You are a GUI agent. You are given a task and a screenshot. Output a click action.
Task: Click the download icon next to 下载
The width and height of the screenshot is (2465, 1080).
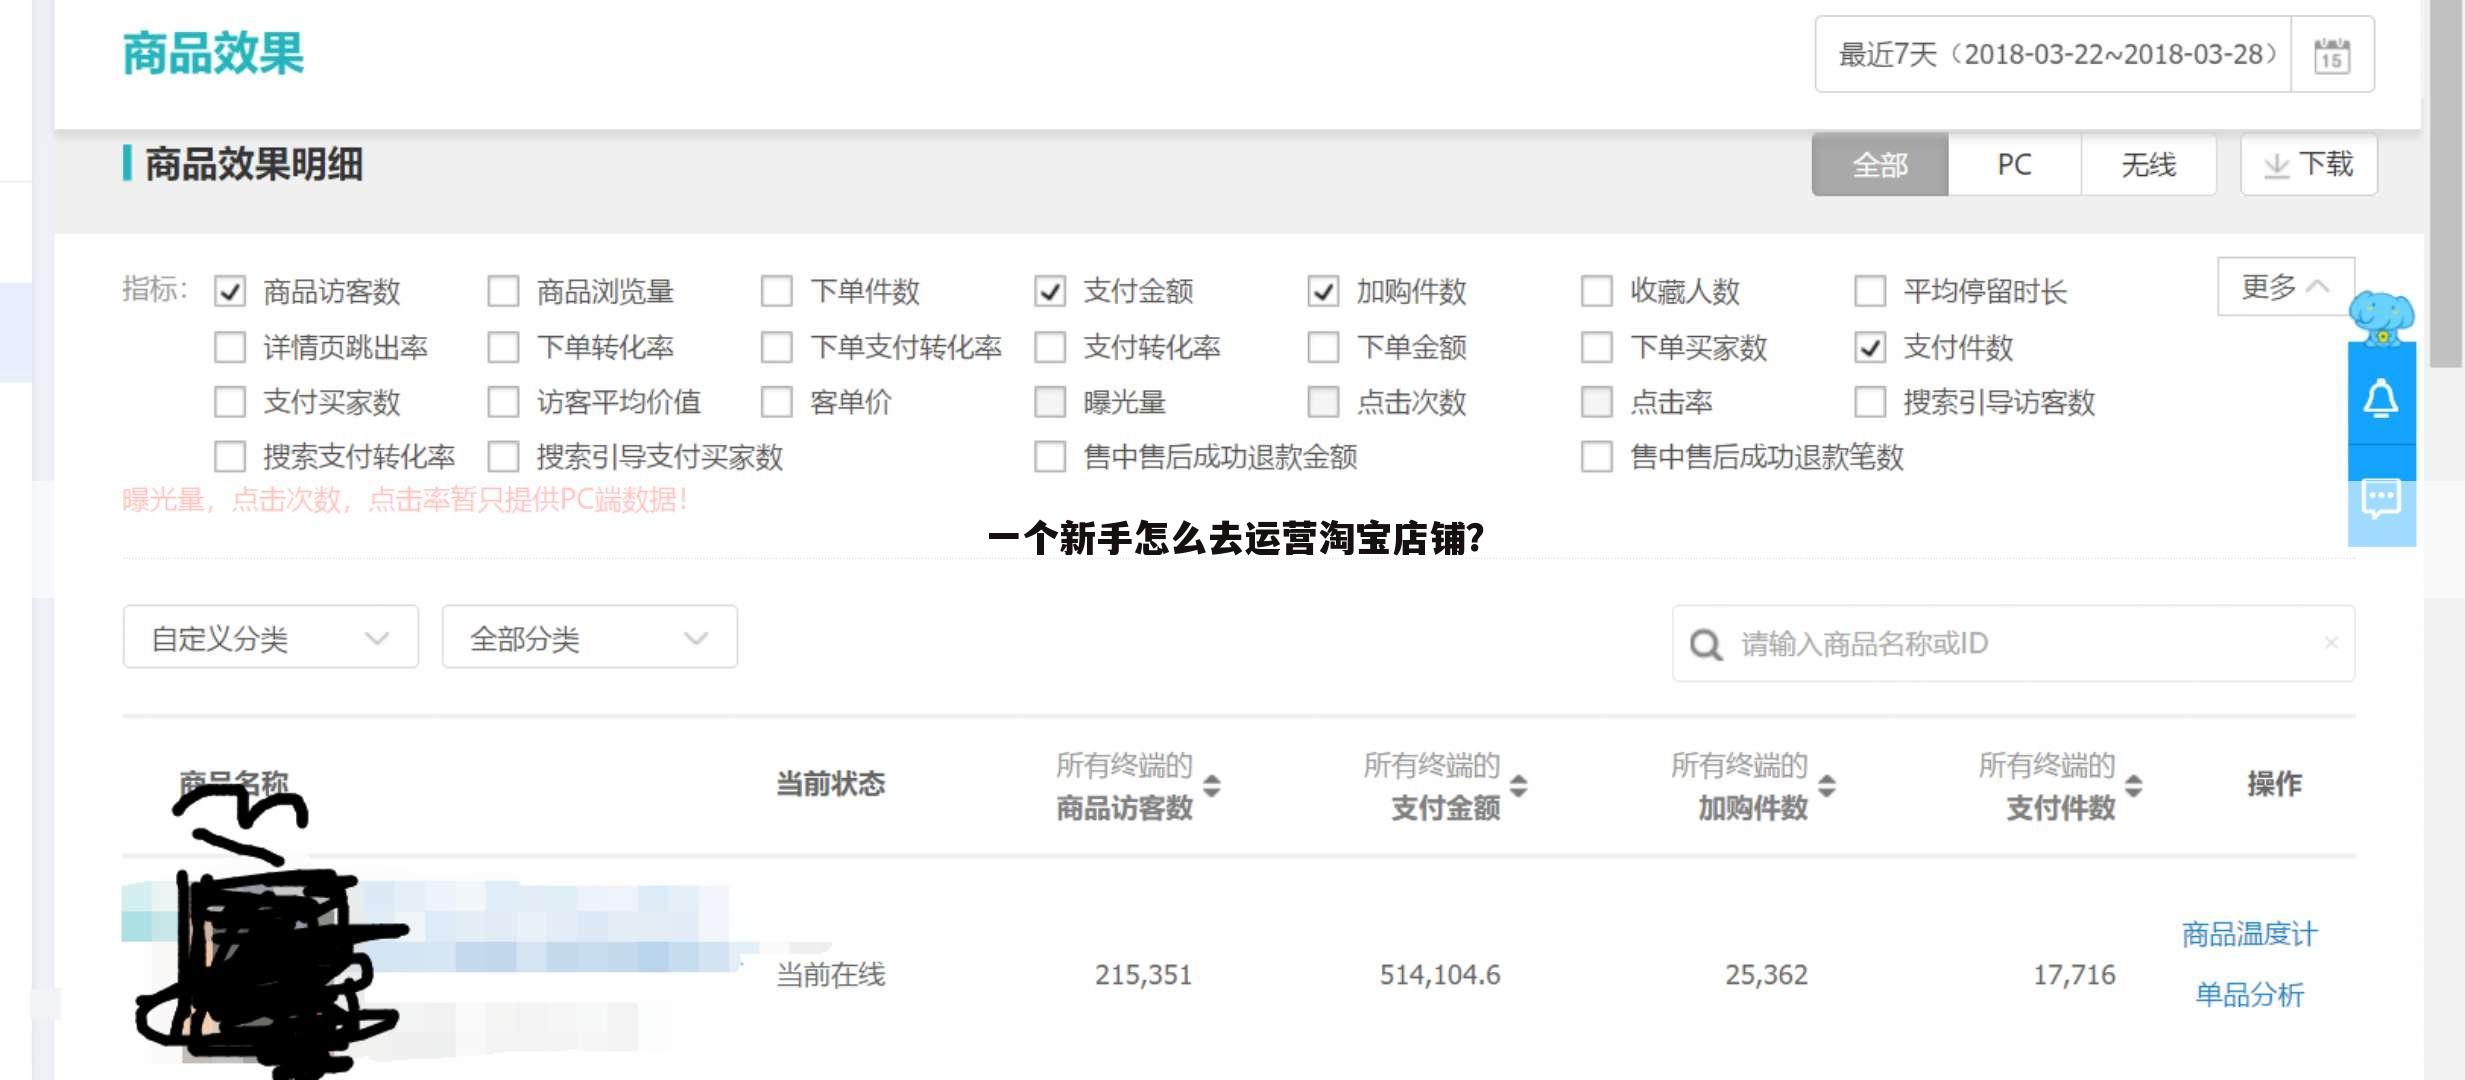click(x=2277, y=165)
